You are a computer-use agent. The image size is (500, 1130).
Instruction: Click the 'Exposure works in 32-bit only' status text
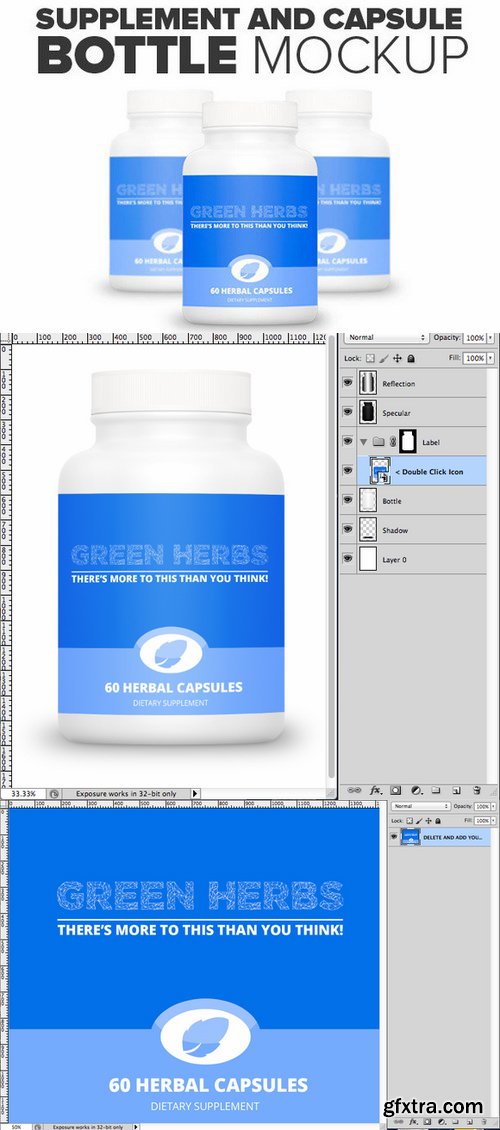pyautogui.click(x=125, y=793)
